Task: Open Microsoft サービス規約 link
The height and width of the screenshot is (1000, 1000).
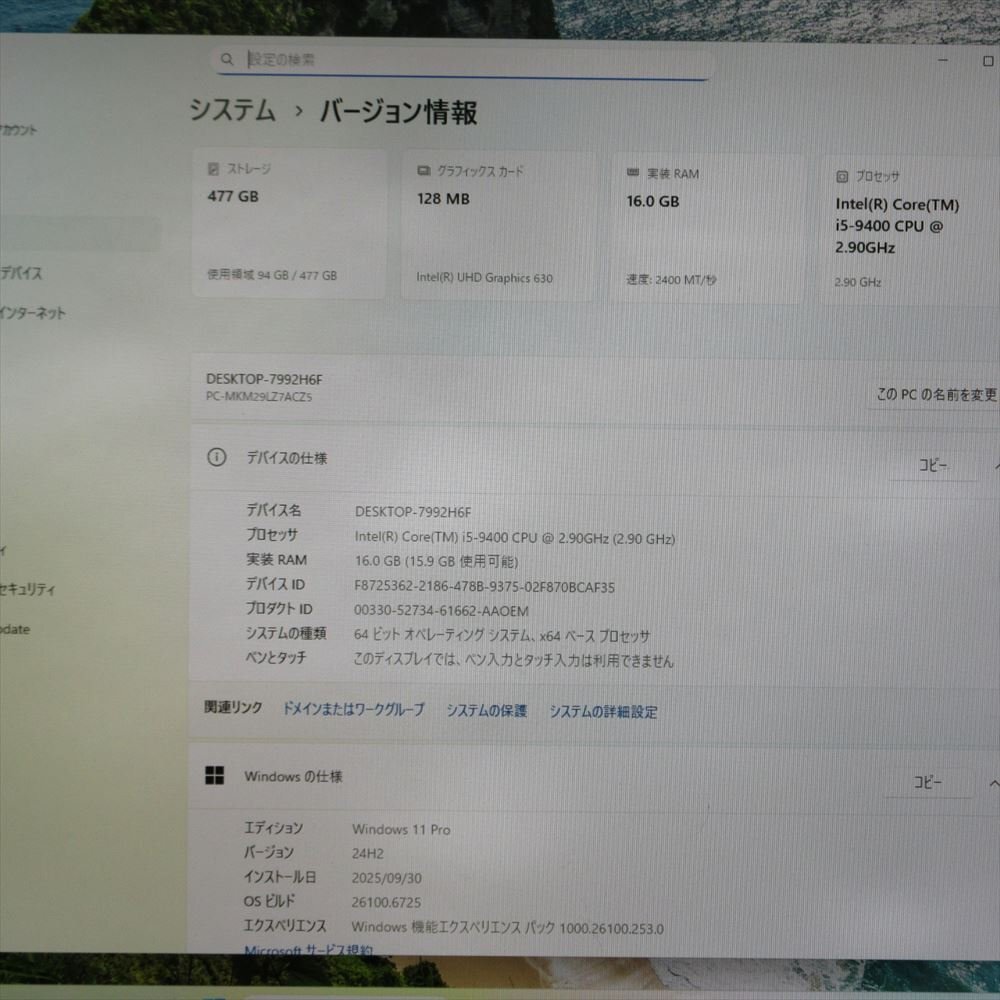Action: point(309,950)
